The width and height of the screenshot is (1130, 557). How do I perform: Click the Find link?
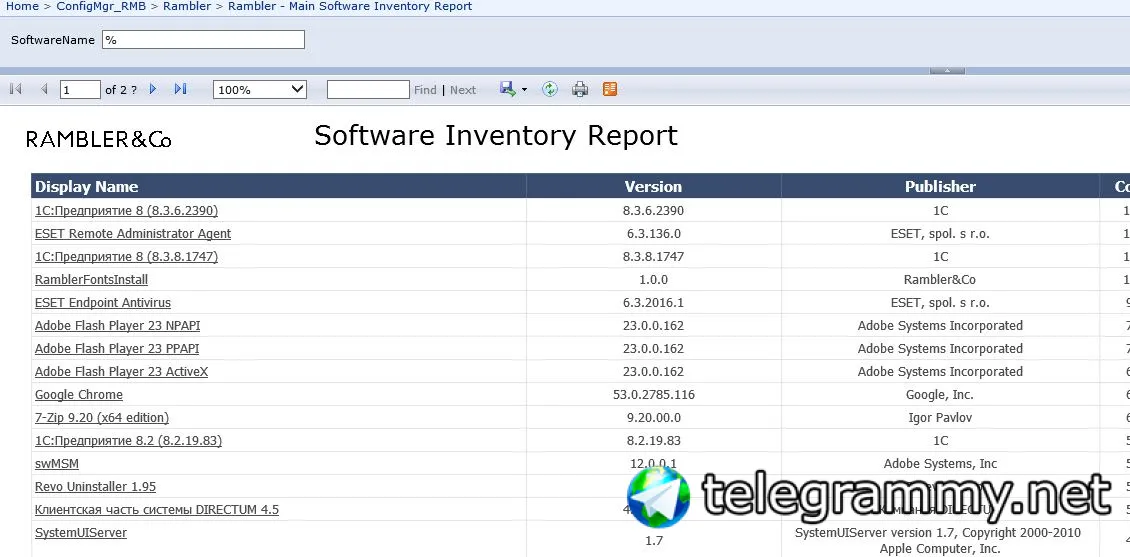click(425, 90)
